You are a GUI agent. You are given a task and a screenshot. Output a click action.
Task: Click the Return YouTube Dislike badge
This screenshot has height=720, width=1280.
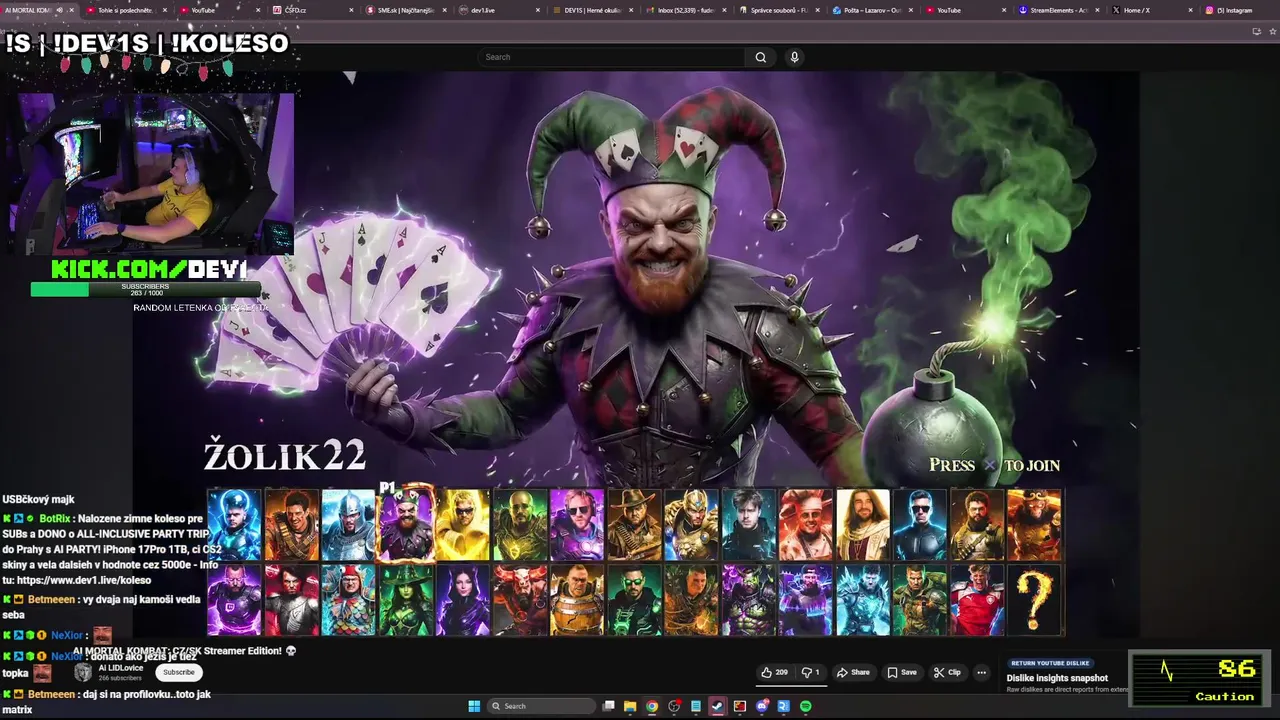click(x=1050, y=663)
